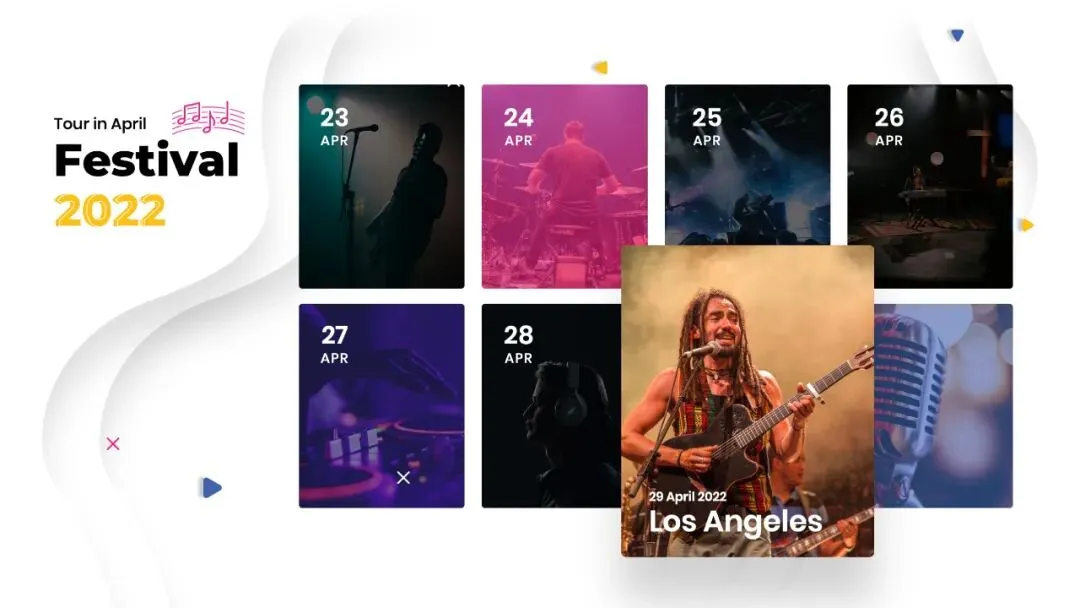Click the Los Angeles title text

pyautogui.click(x=736, y=521)
